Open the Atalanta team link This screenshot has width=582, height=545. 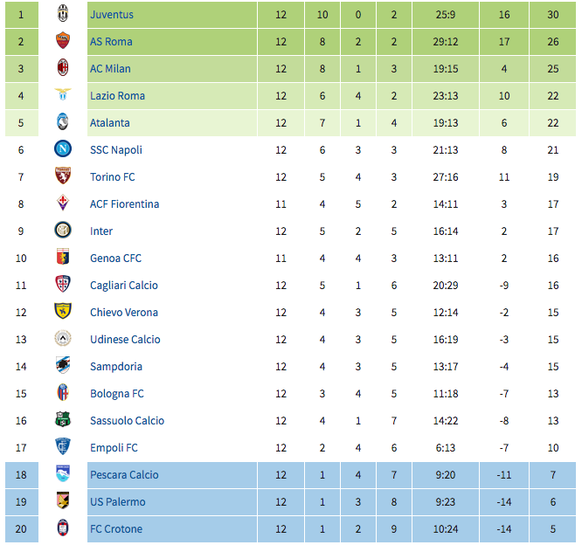coord(110,123)
